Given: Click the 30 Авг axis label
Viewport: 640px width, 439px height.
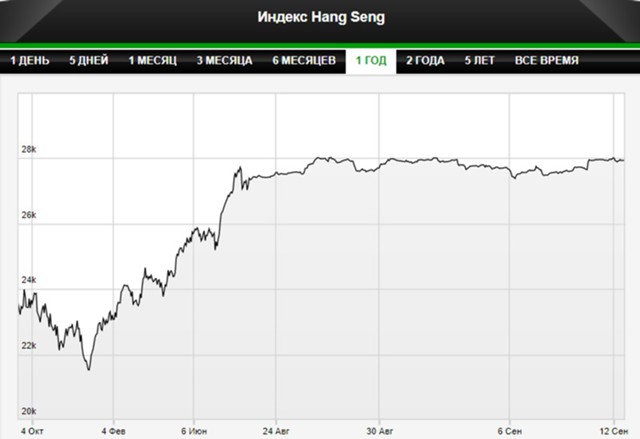Looking at the screenshot, I should click(x=380, y=431).
